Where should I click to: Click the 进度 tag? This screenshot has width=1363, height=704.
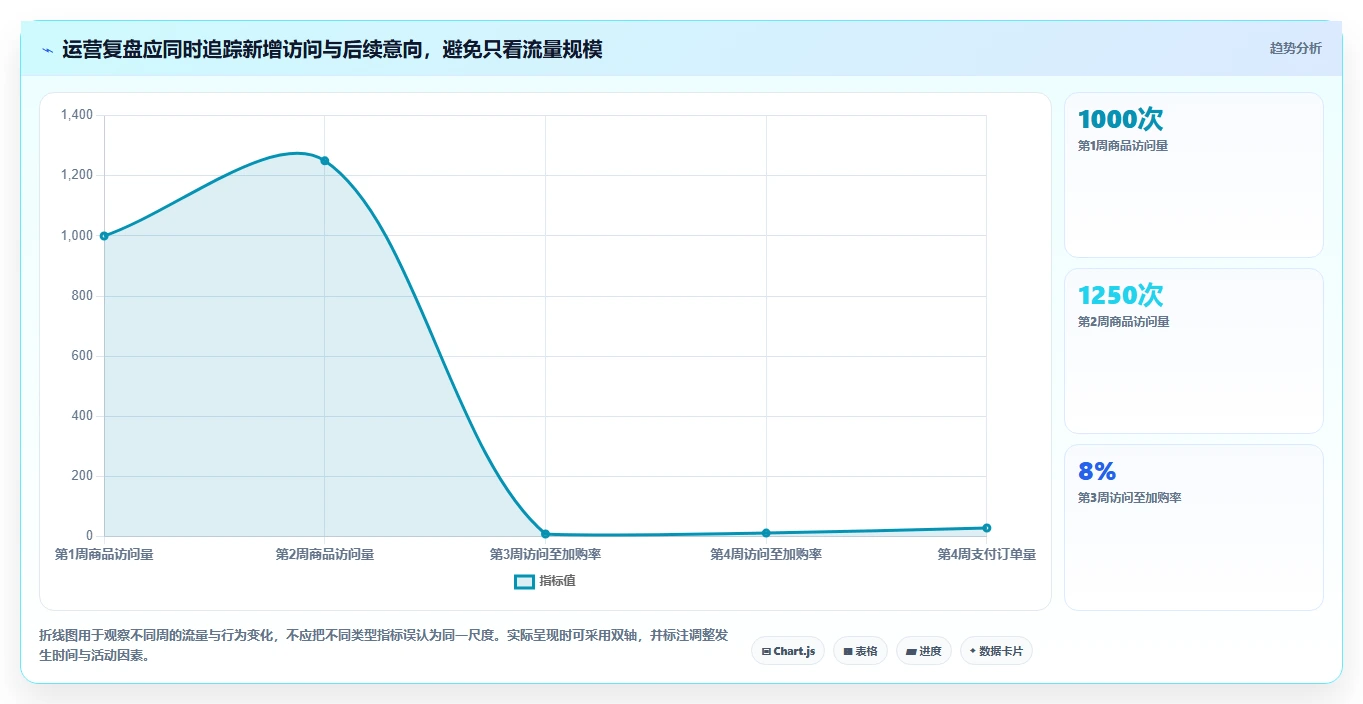tap(924, 651)
